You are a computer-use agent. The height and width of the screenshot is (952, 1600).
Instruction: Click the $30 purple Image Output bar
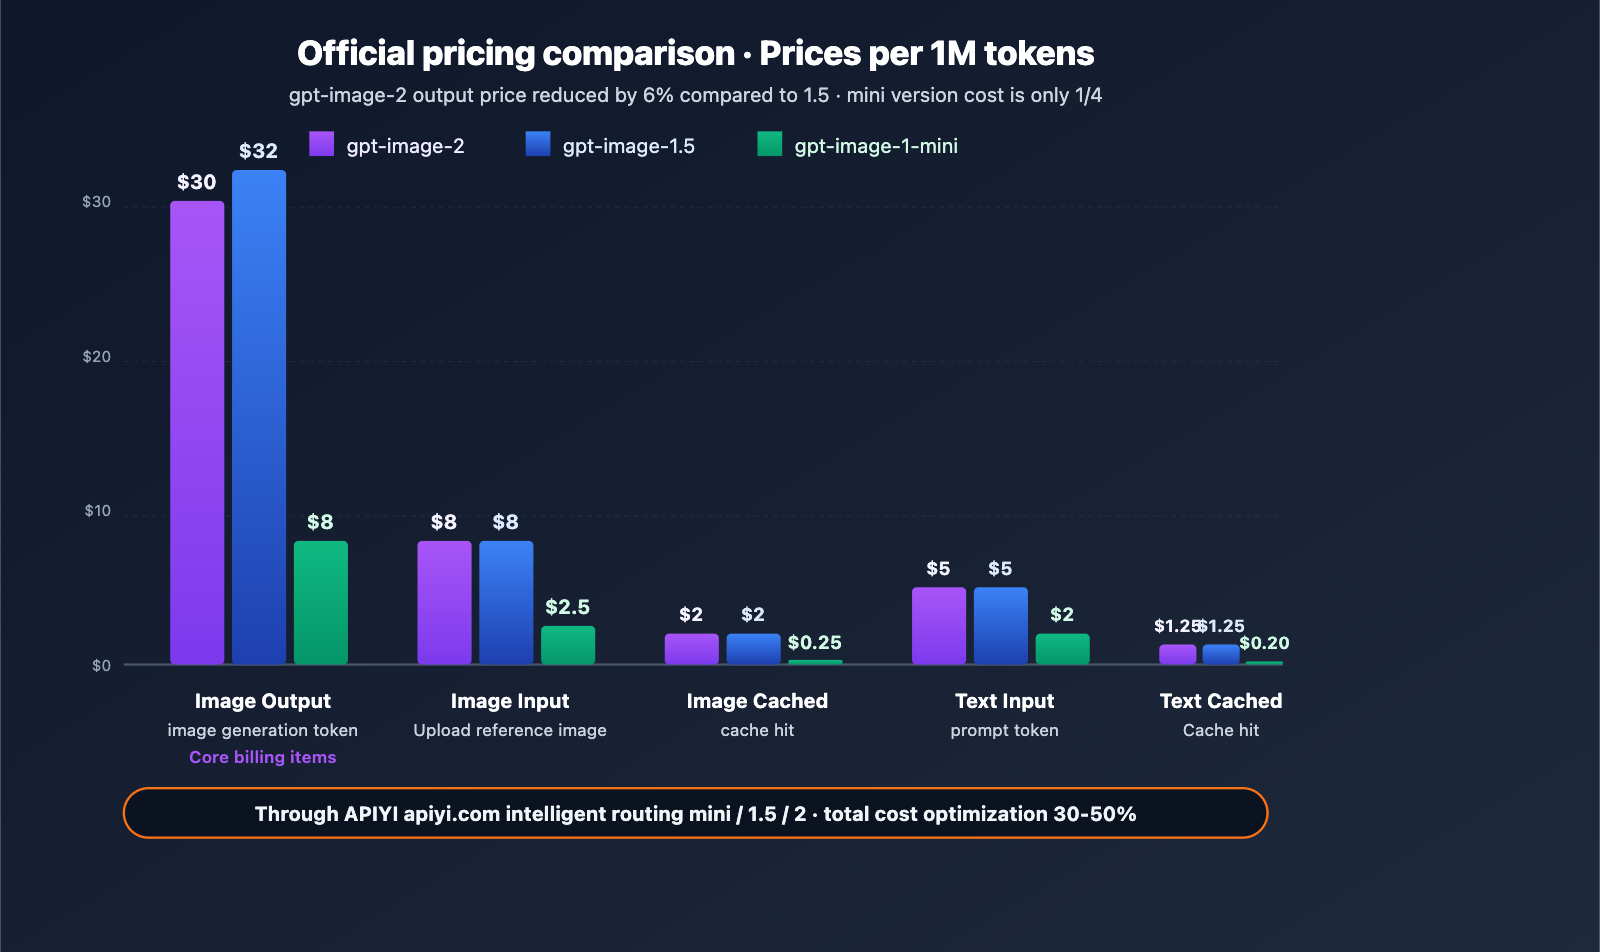(x=197, y=432)
